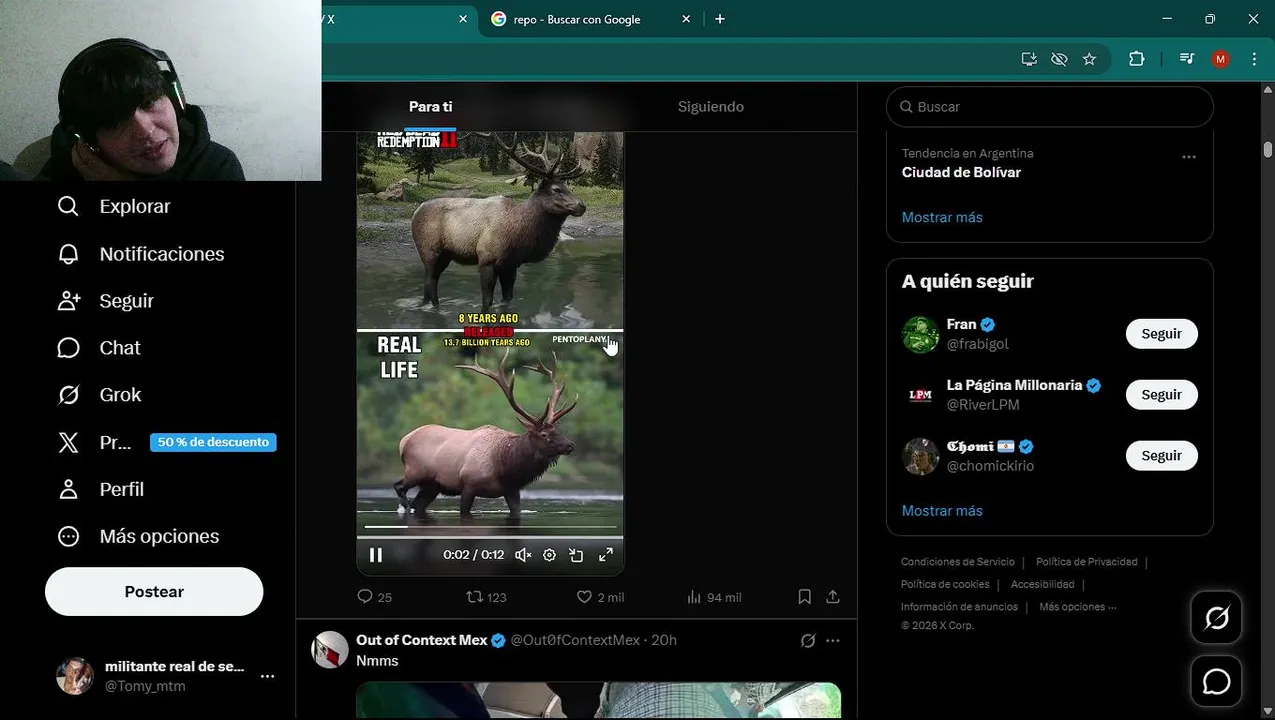
Task: Open Condiciones de Servicio link
Action: pyautogui.click(x=957, y=562)
